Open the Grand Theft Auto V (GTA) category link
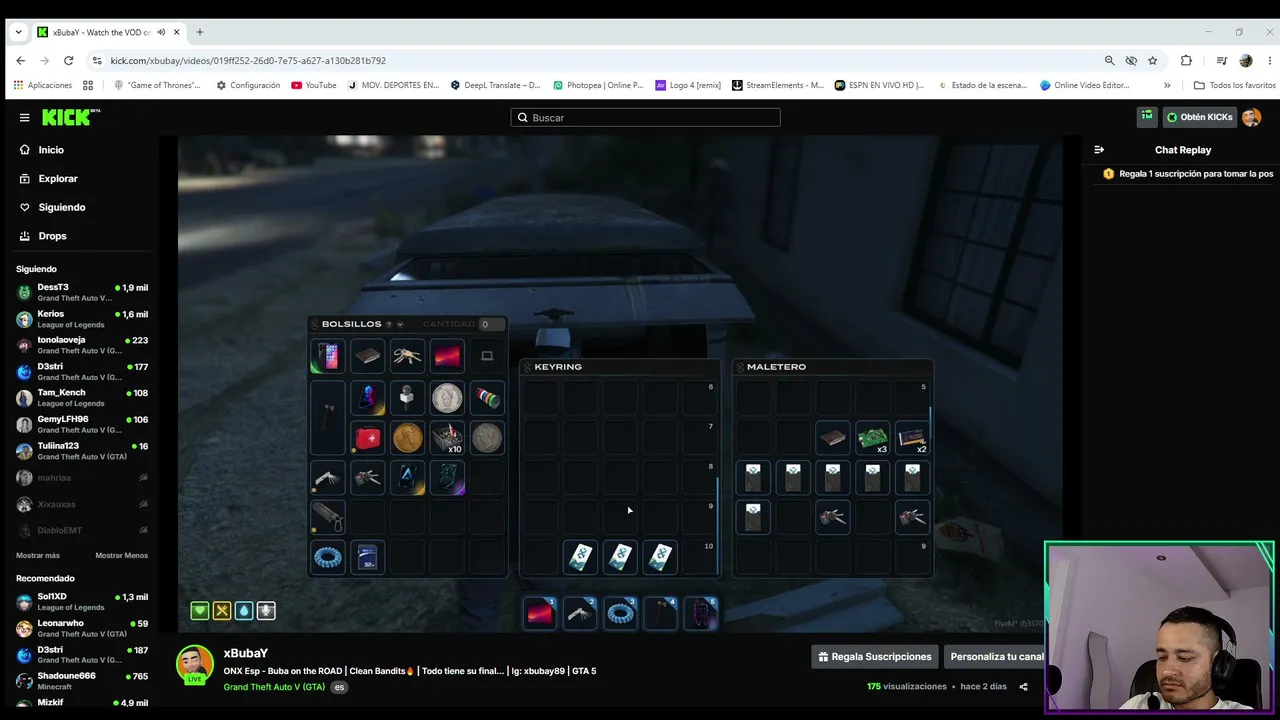The image size is (1280, 720). [x=274, y=687]
